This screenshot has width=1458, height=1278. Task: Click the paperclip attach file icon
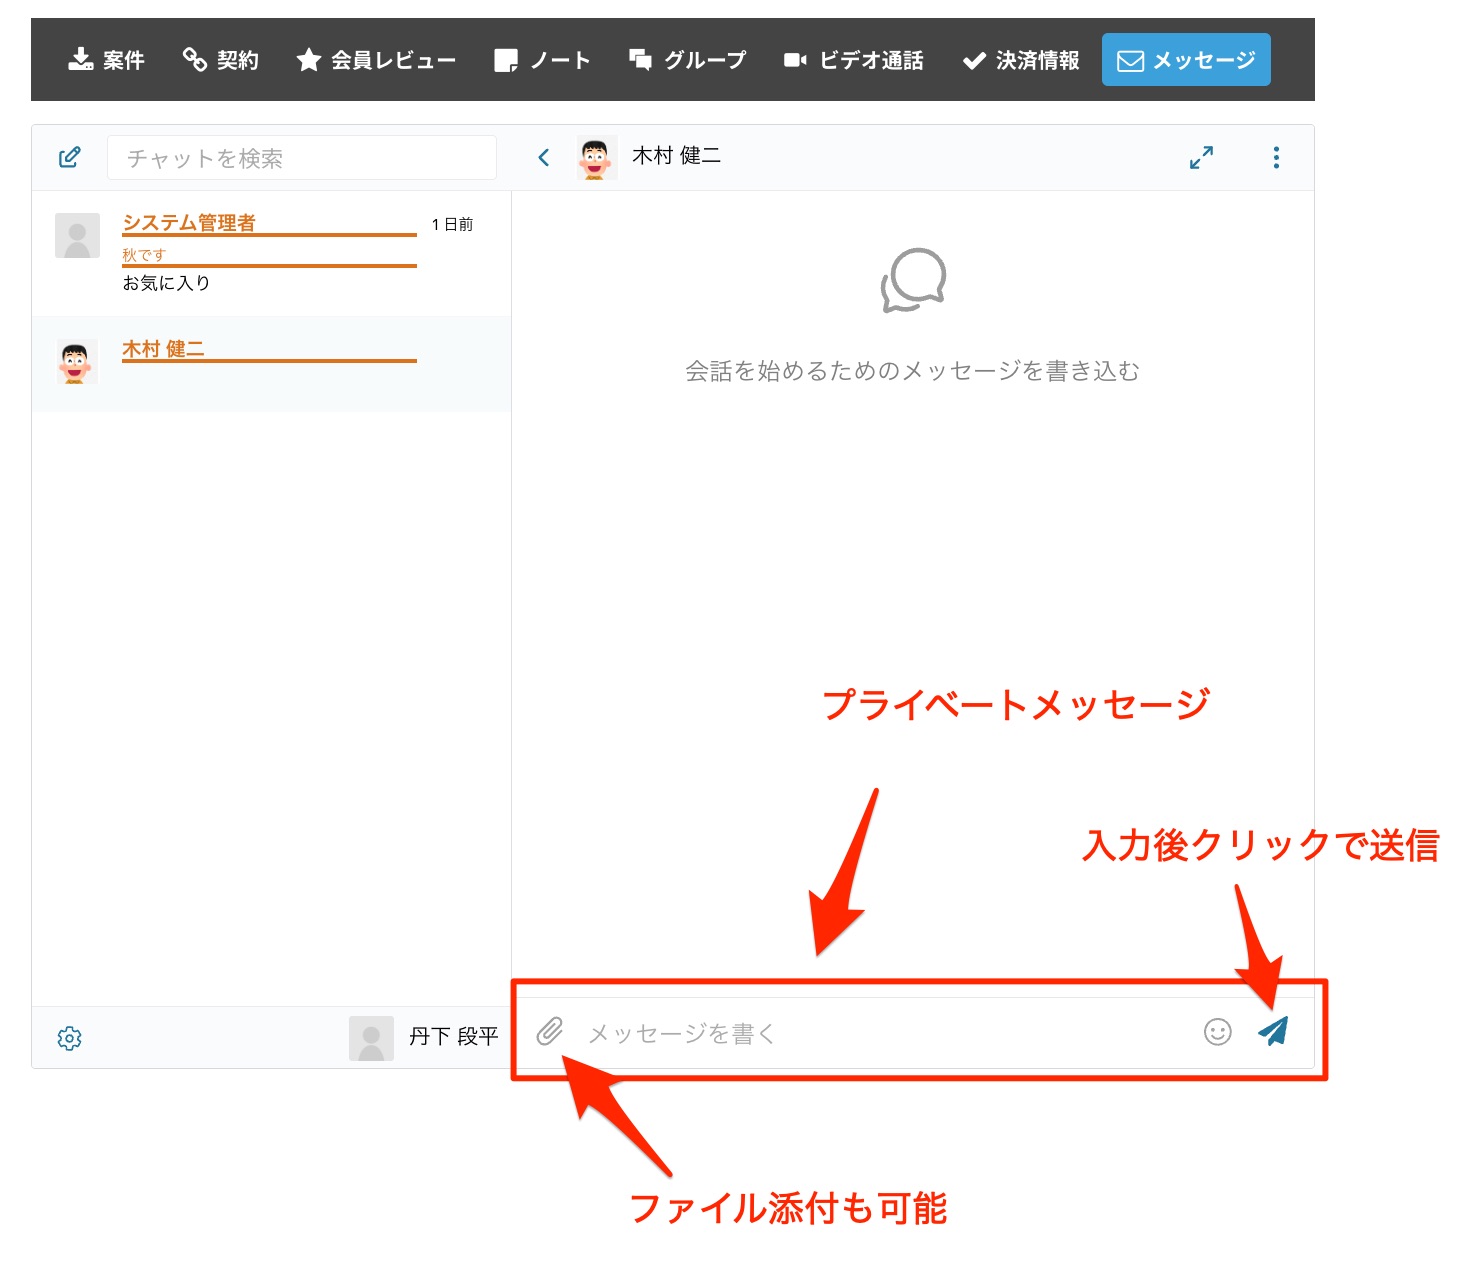click(550, 1031)
